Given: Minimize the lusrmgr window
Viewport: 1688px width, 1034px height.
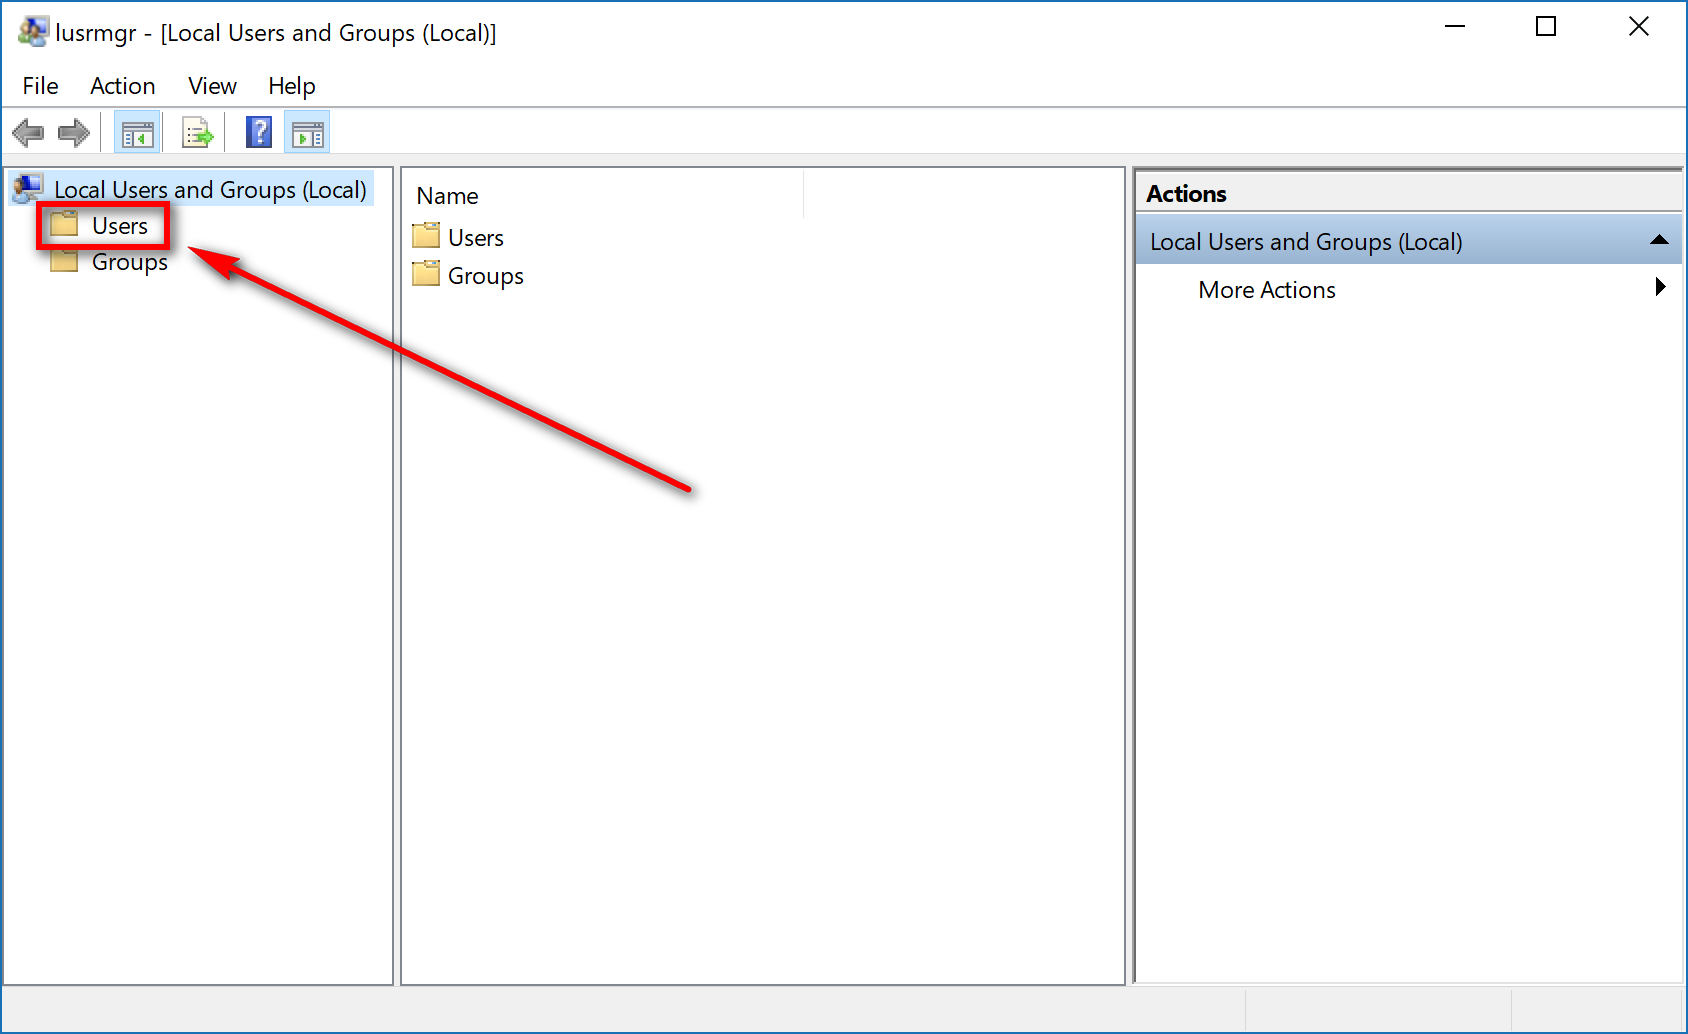Looking at the screenshot, I should (x=1455, y=27).
